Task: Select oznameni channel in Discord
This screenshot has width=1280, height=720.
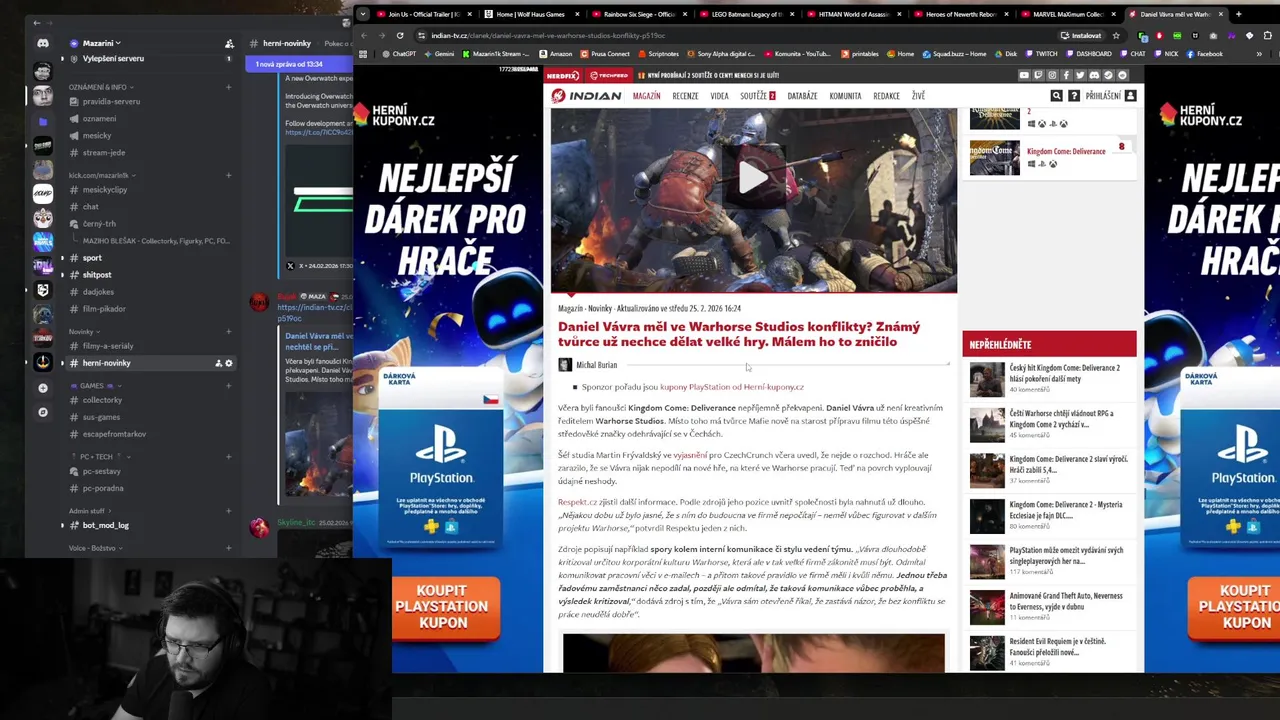Action: click(150, 118)
